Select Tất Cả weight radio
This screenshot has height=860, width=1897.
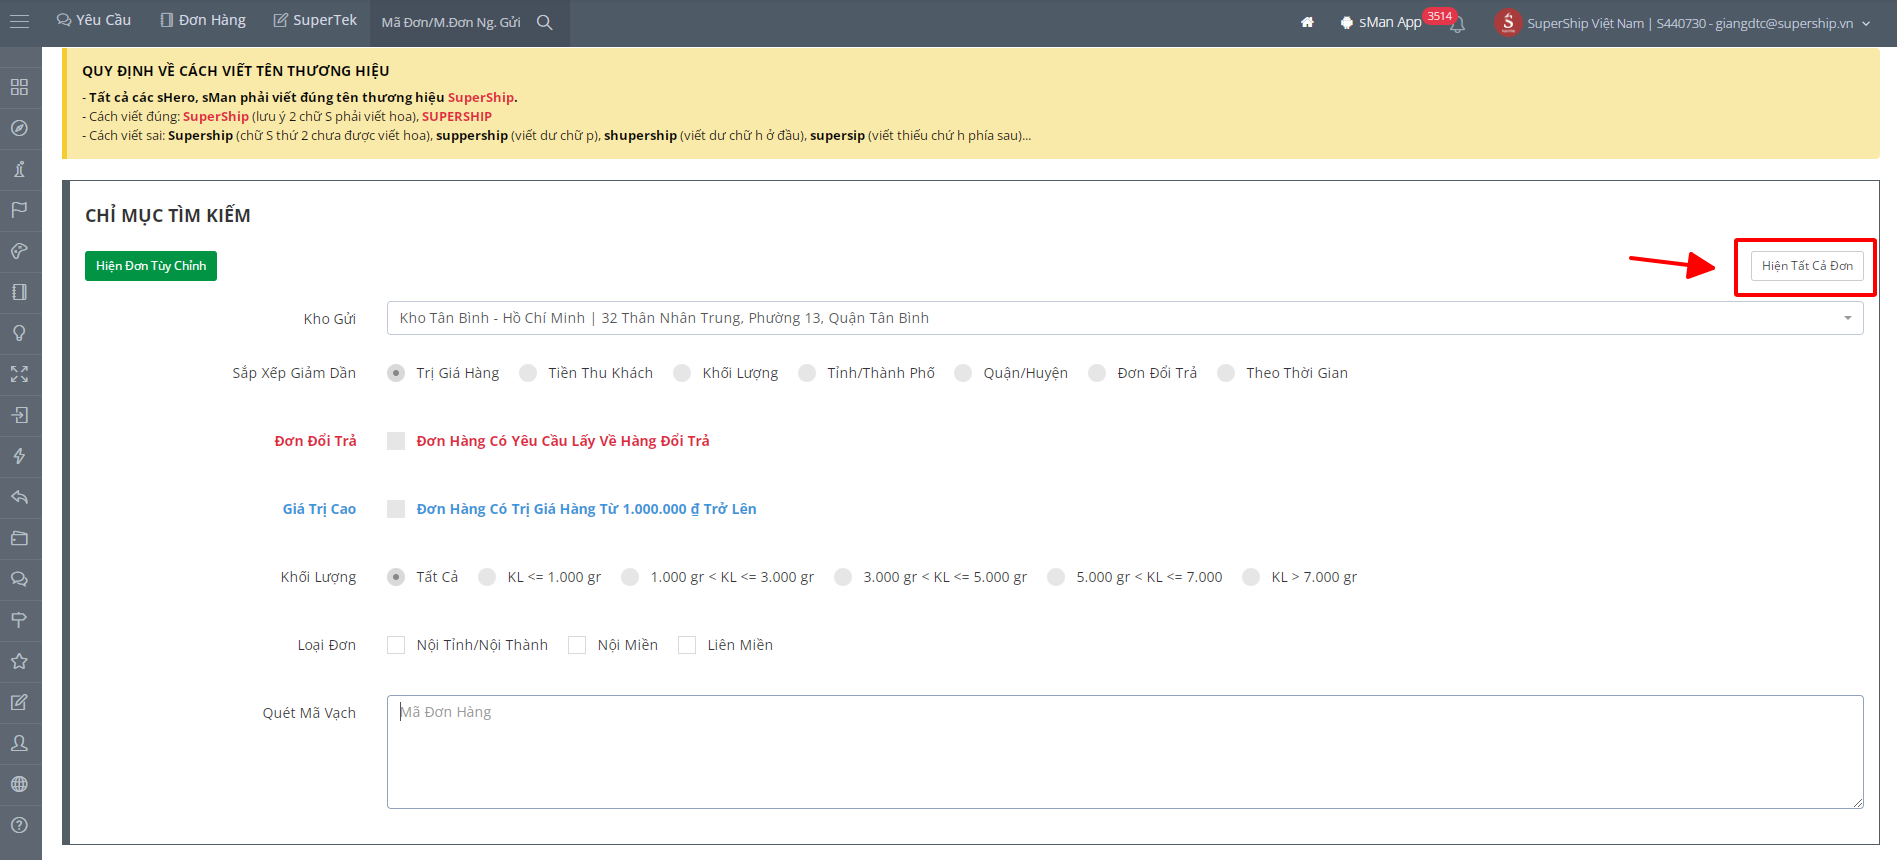396,577
